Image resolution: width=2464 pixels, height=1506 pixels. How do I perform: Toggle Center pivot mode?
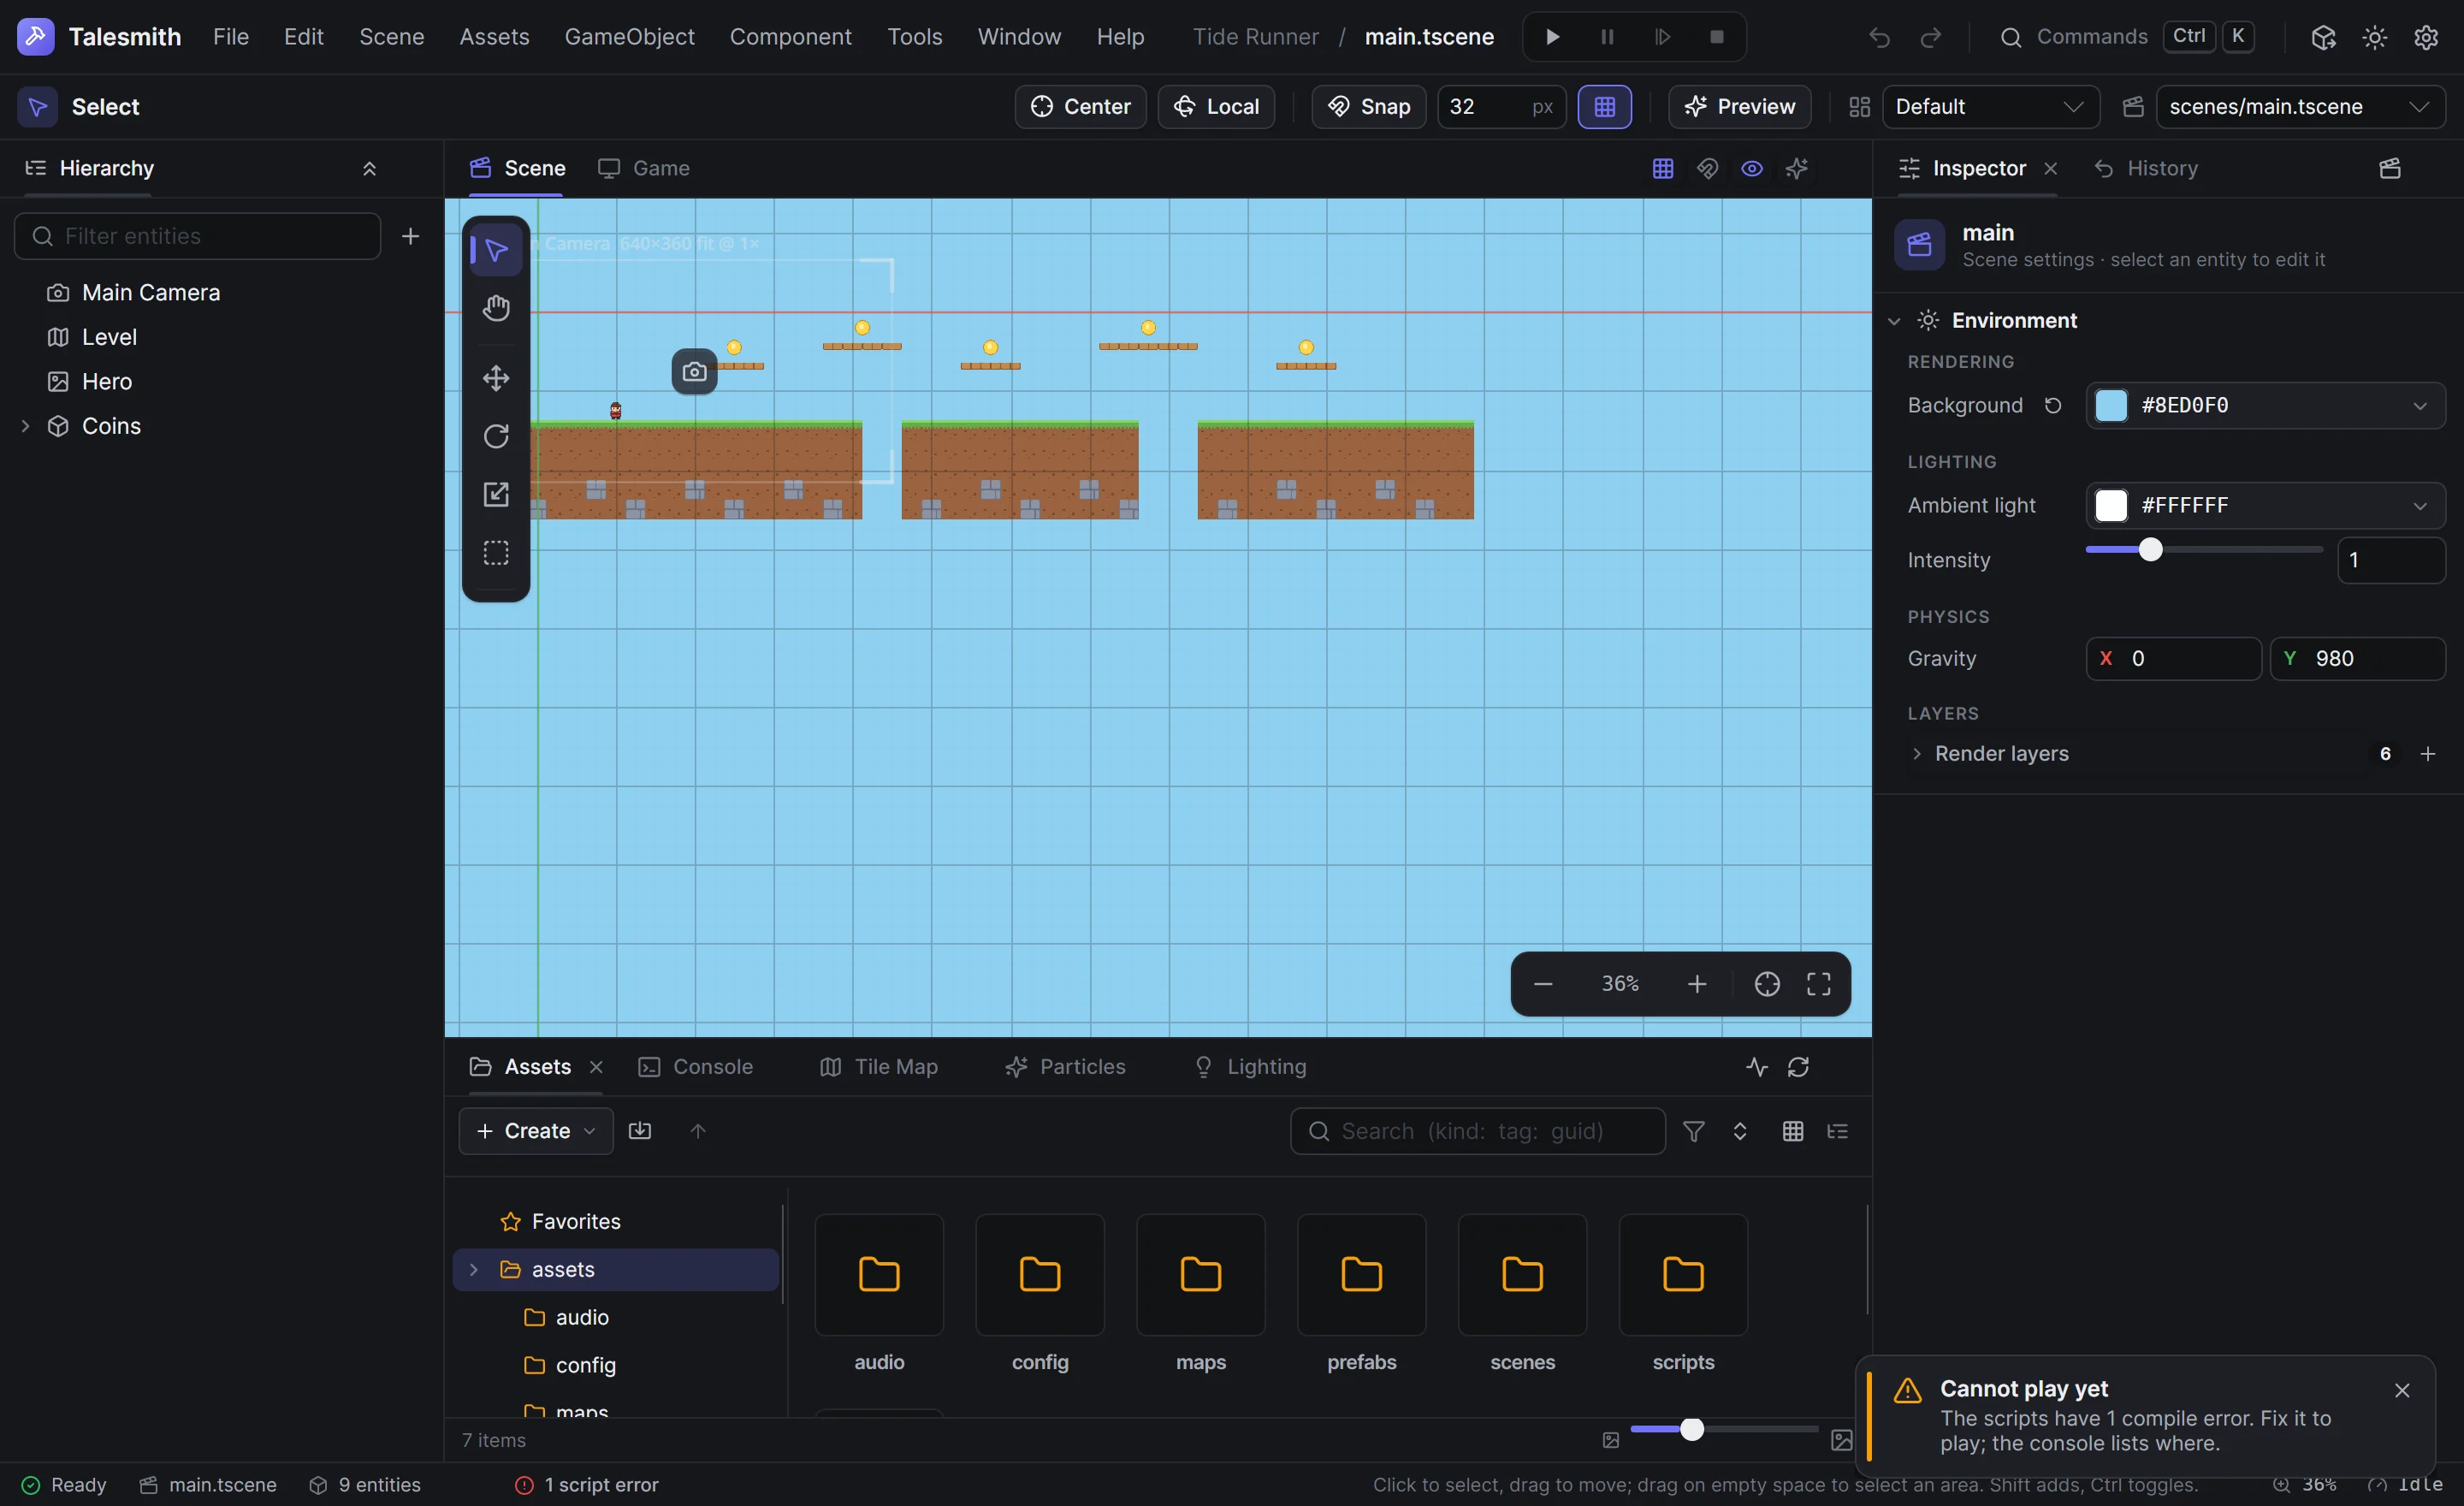(1080, 107)
